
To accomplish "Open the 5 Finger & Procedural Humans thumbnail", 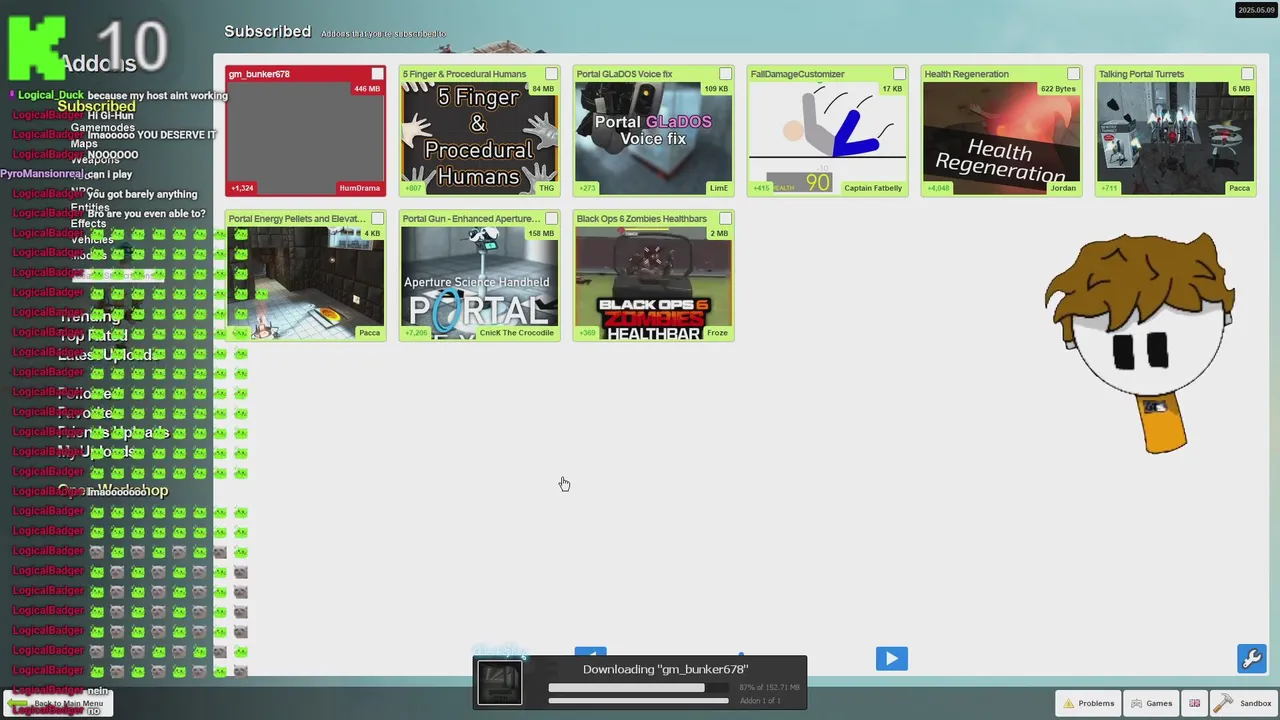I will 479,138.
